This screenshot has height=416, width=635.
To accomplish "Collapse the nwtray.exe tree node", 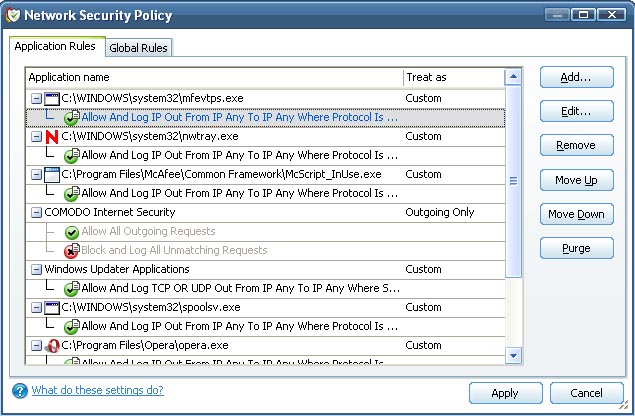I will [36, 137].
